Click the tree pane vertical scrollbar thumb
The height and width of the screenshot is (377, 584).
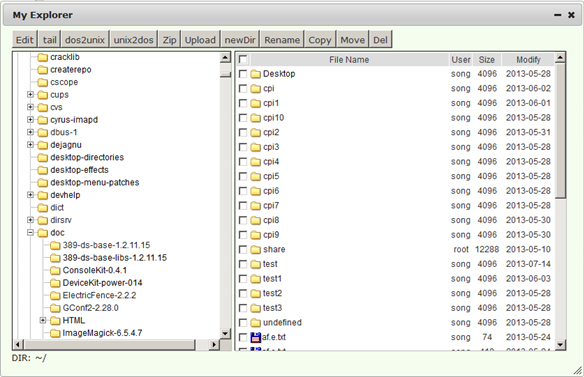(225, 74)
